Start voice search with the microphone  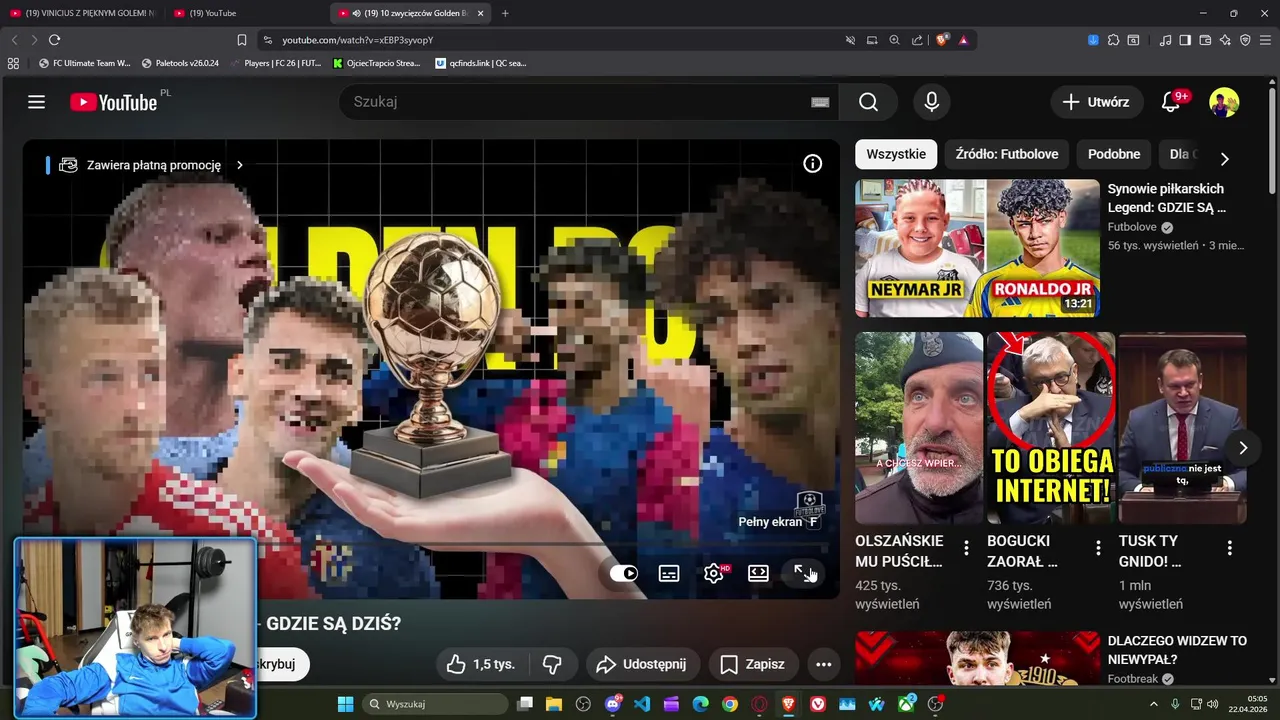(x=931, y=102)
